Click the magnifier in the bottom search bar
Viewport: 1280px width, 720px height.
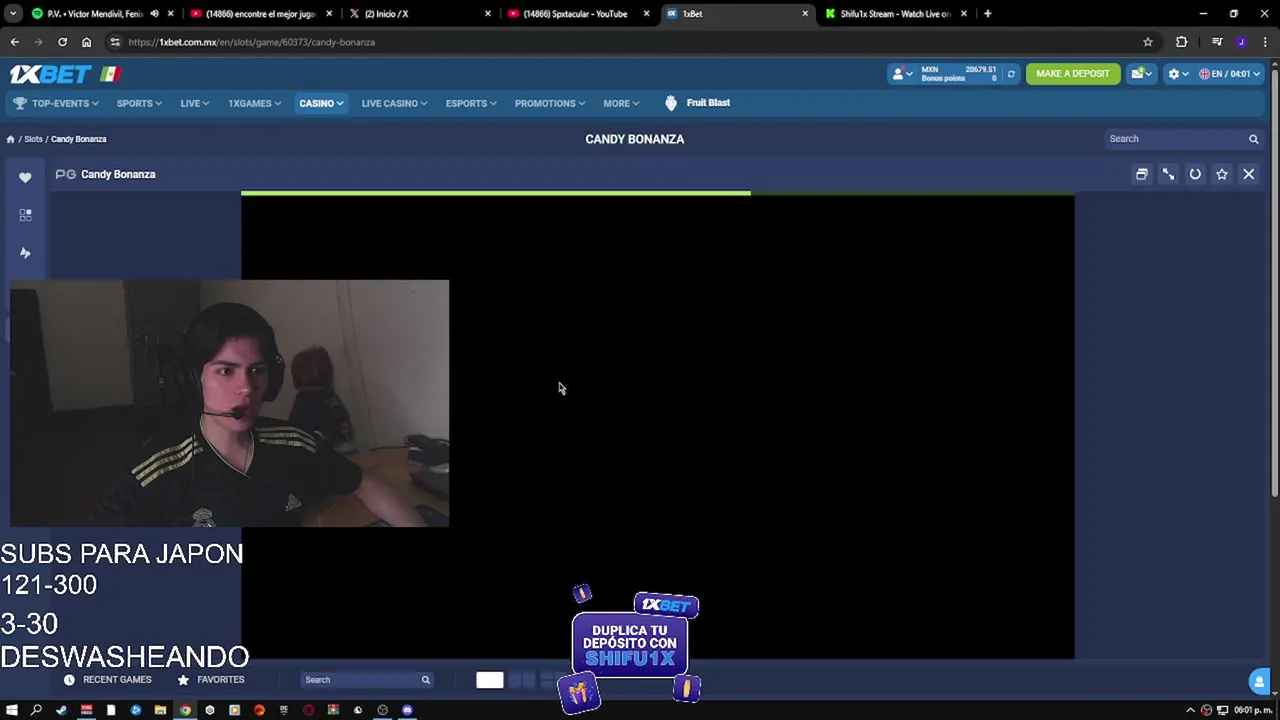(425, 680)
